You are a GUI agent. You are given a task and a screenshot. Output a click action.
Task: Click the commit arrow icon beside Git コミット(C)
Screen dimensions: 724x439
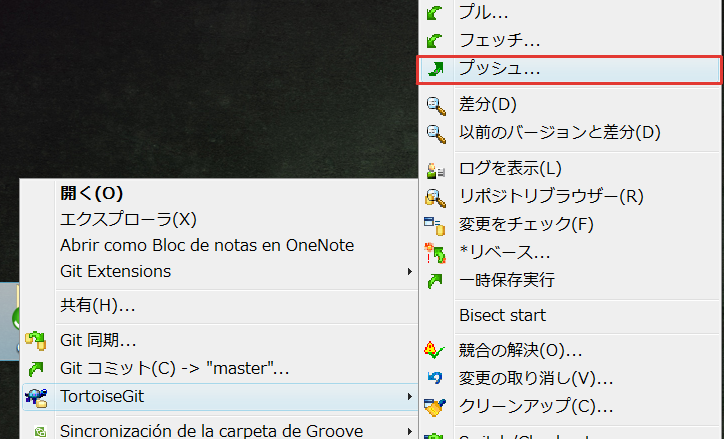point(36,368)
